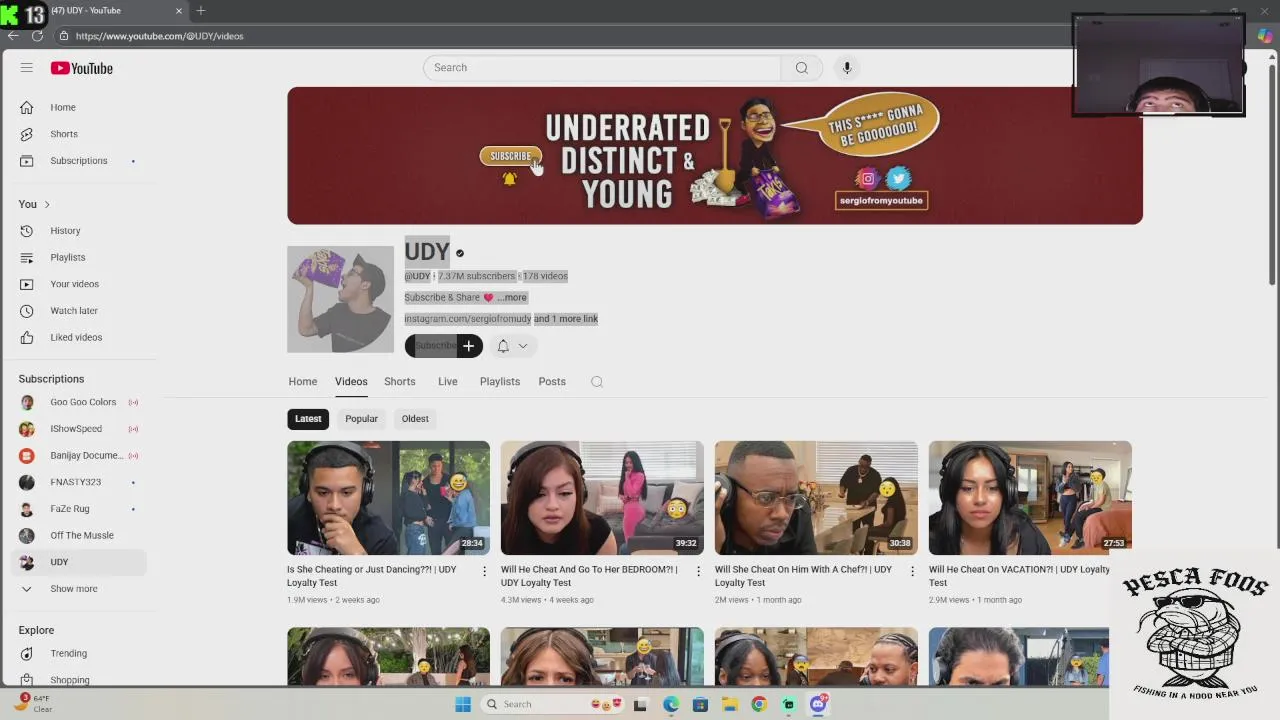Close the UDY YouTube tab
1280x720 pixels.
click(x=179, y=11)
